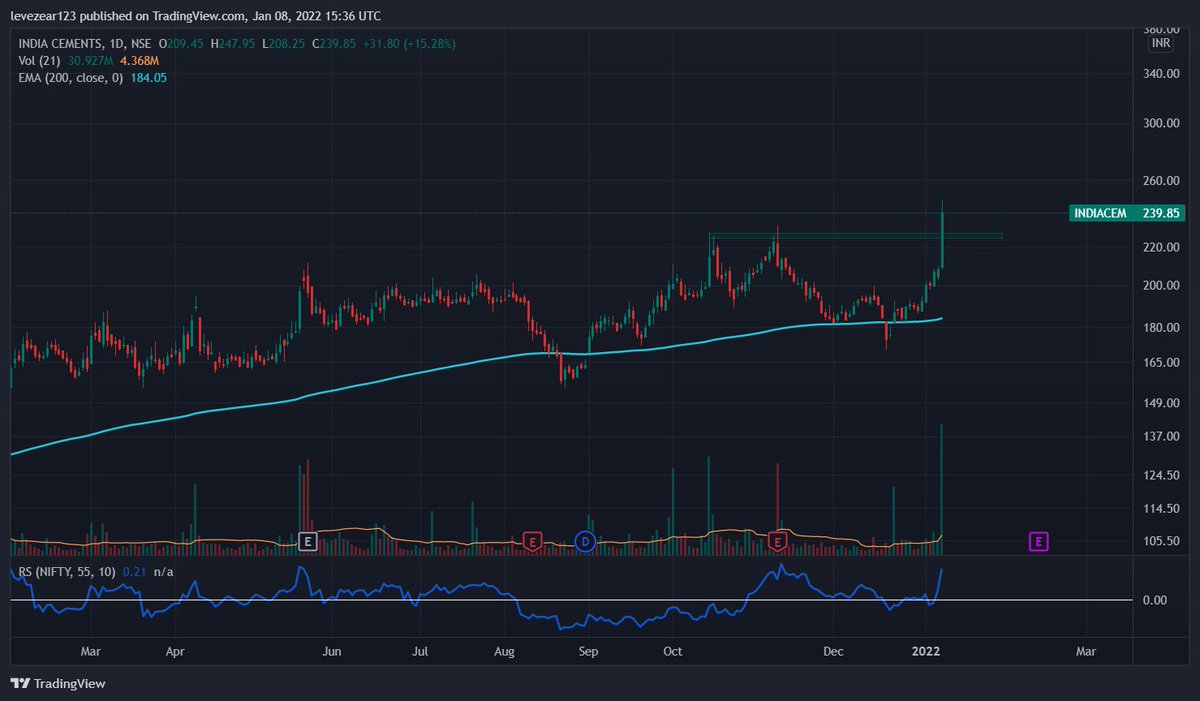Open the red earnings E marker beneath October peak

coord(778,542)
